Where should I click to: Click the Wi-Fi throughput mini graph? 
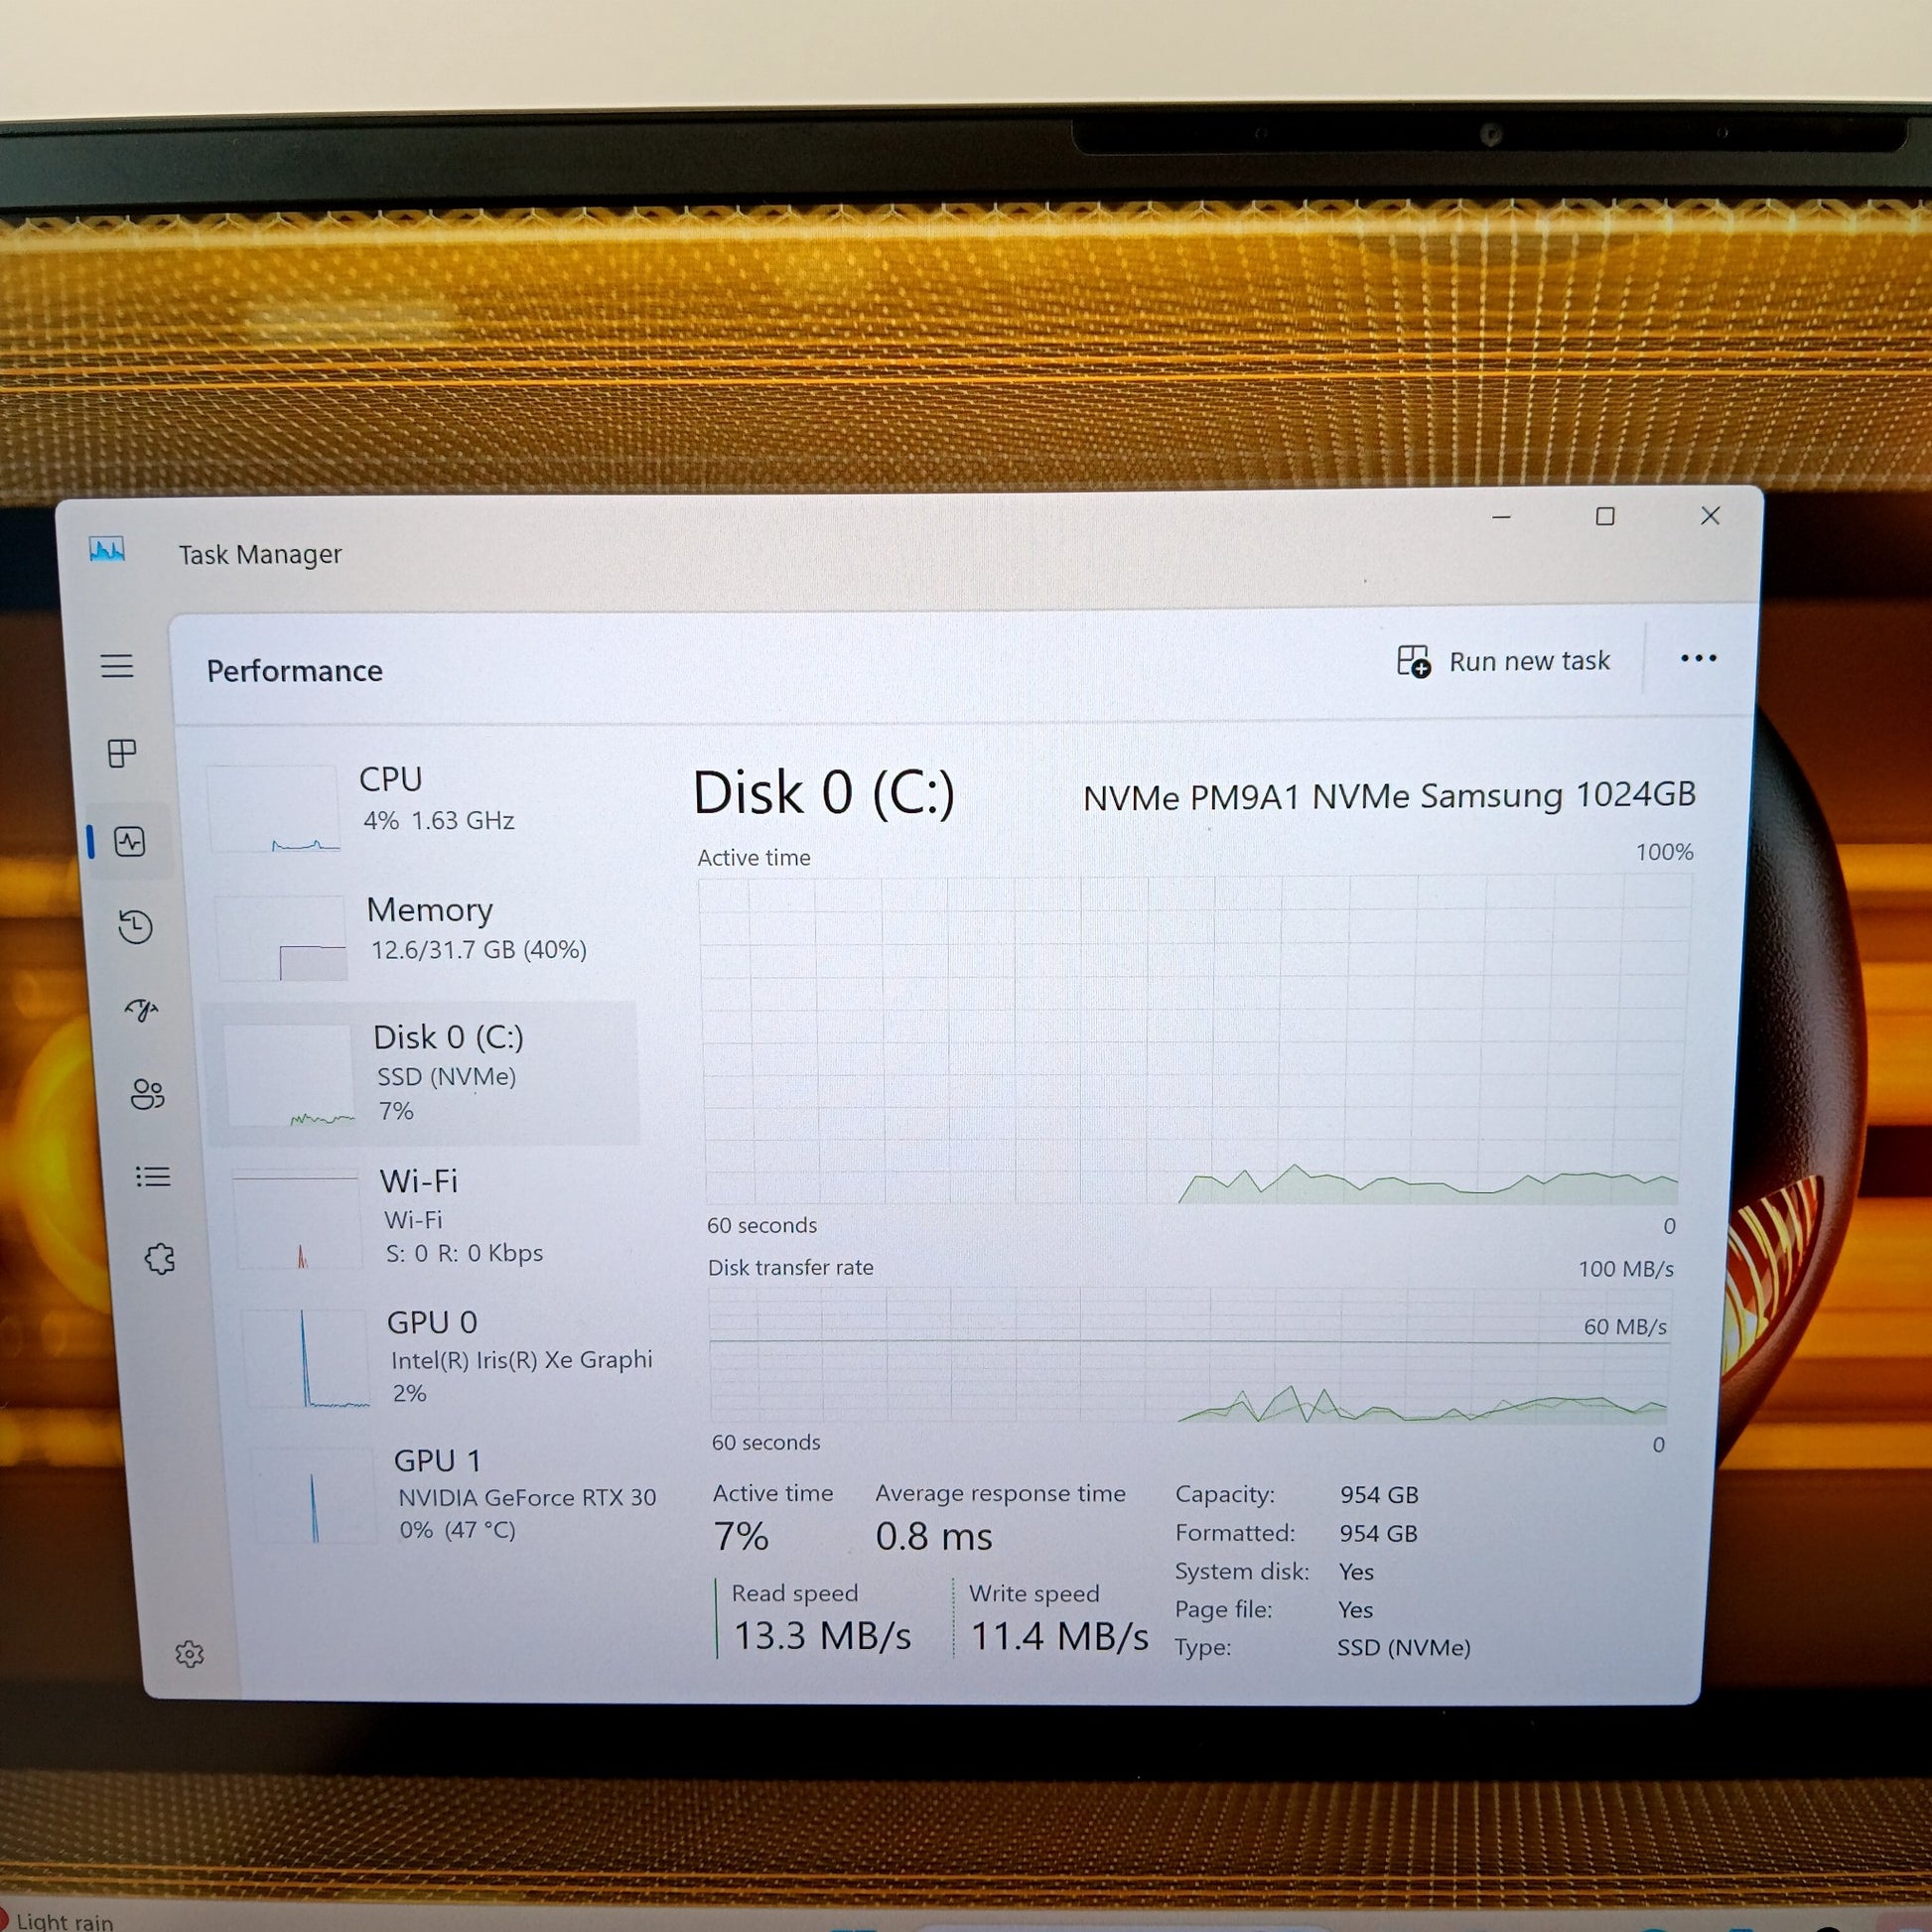(296, 1220)
